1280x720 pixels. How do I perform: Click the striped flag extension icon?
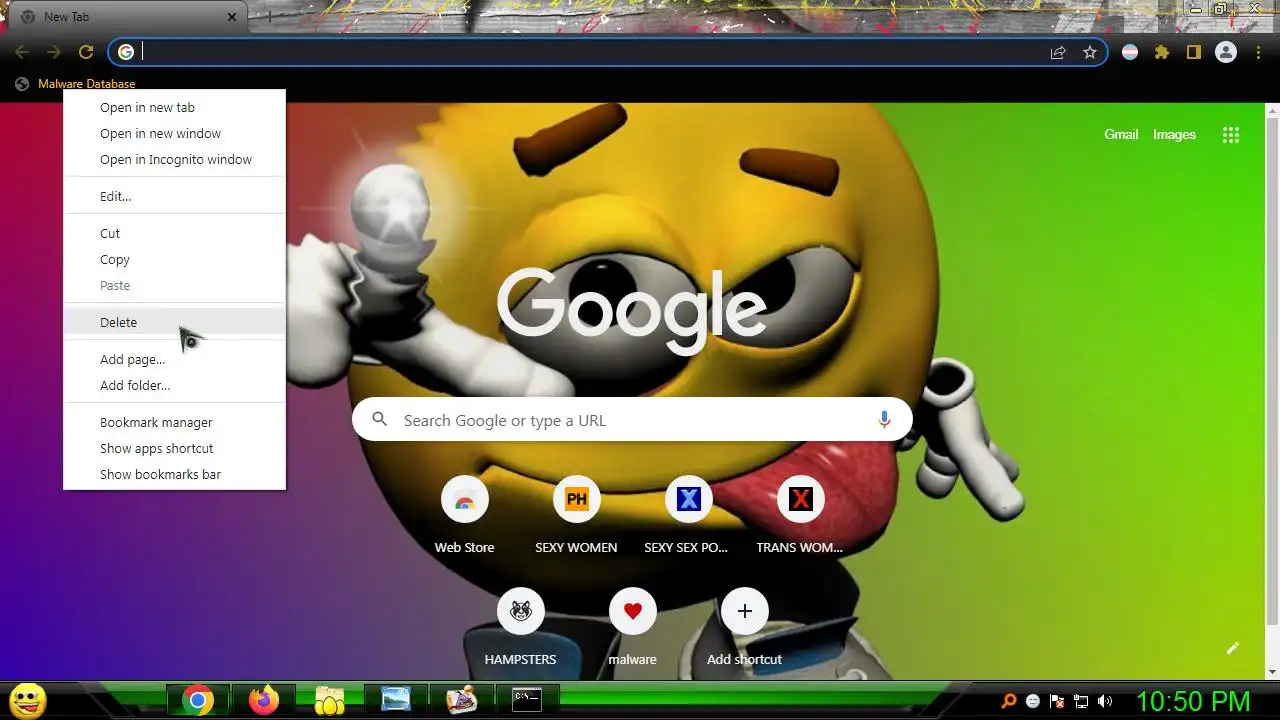coord(1130,52)
